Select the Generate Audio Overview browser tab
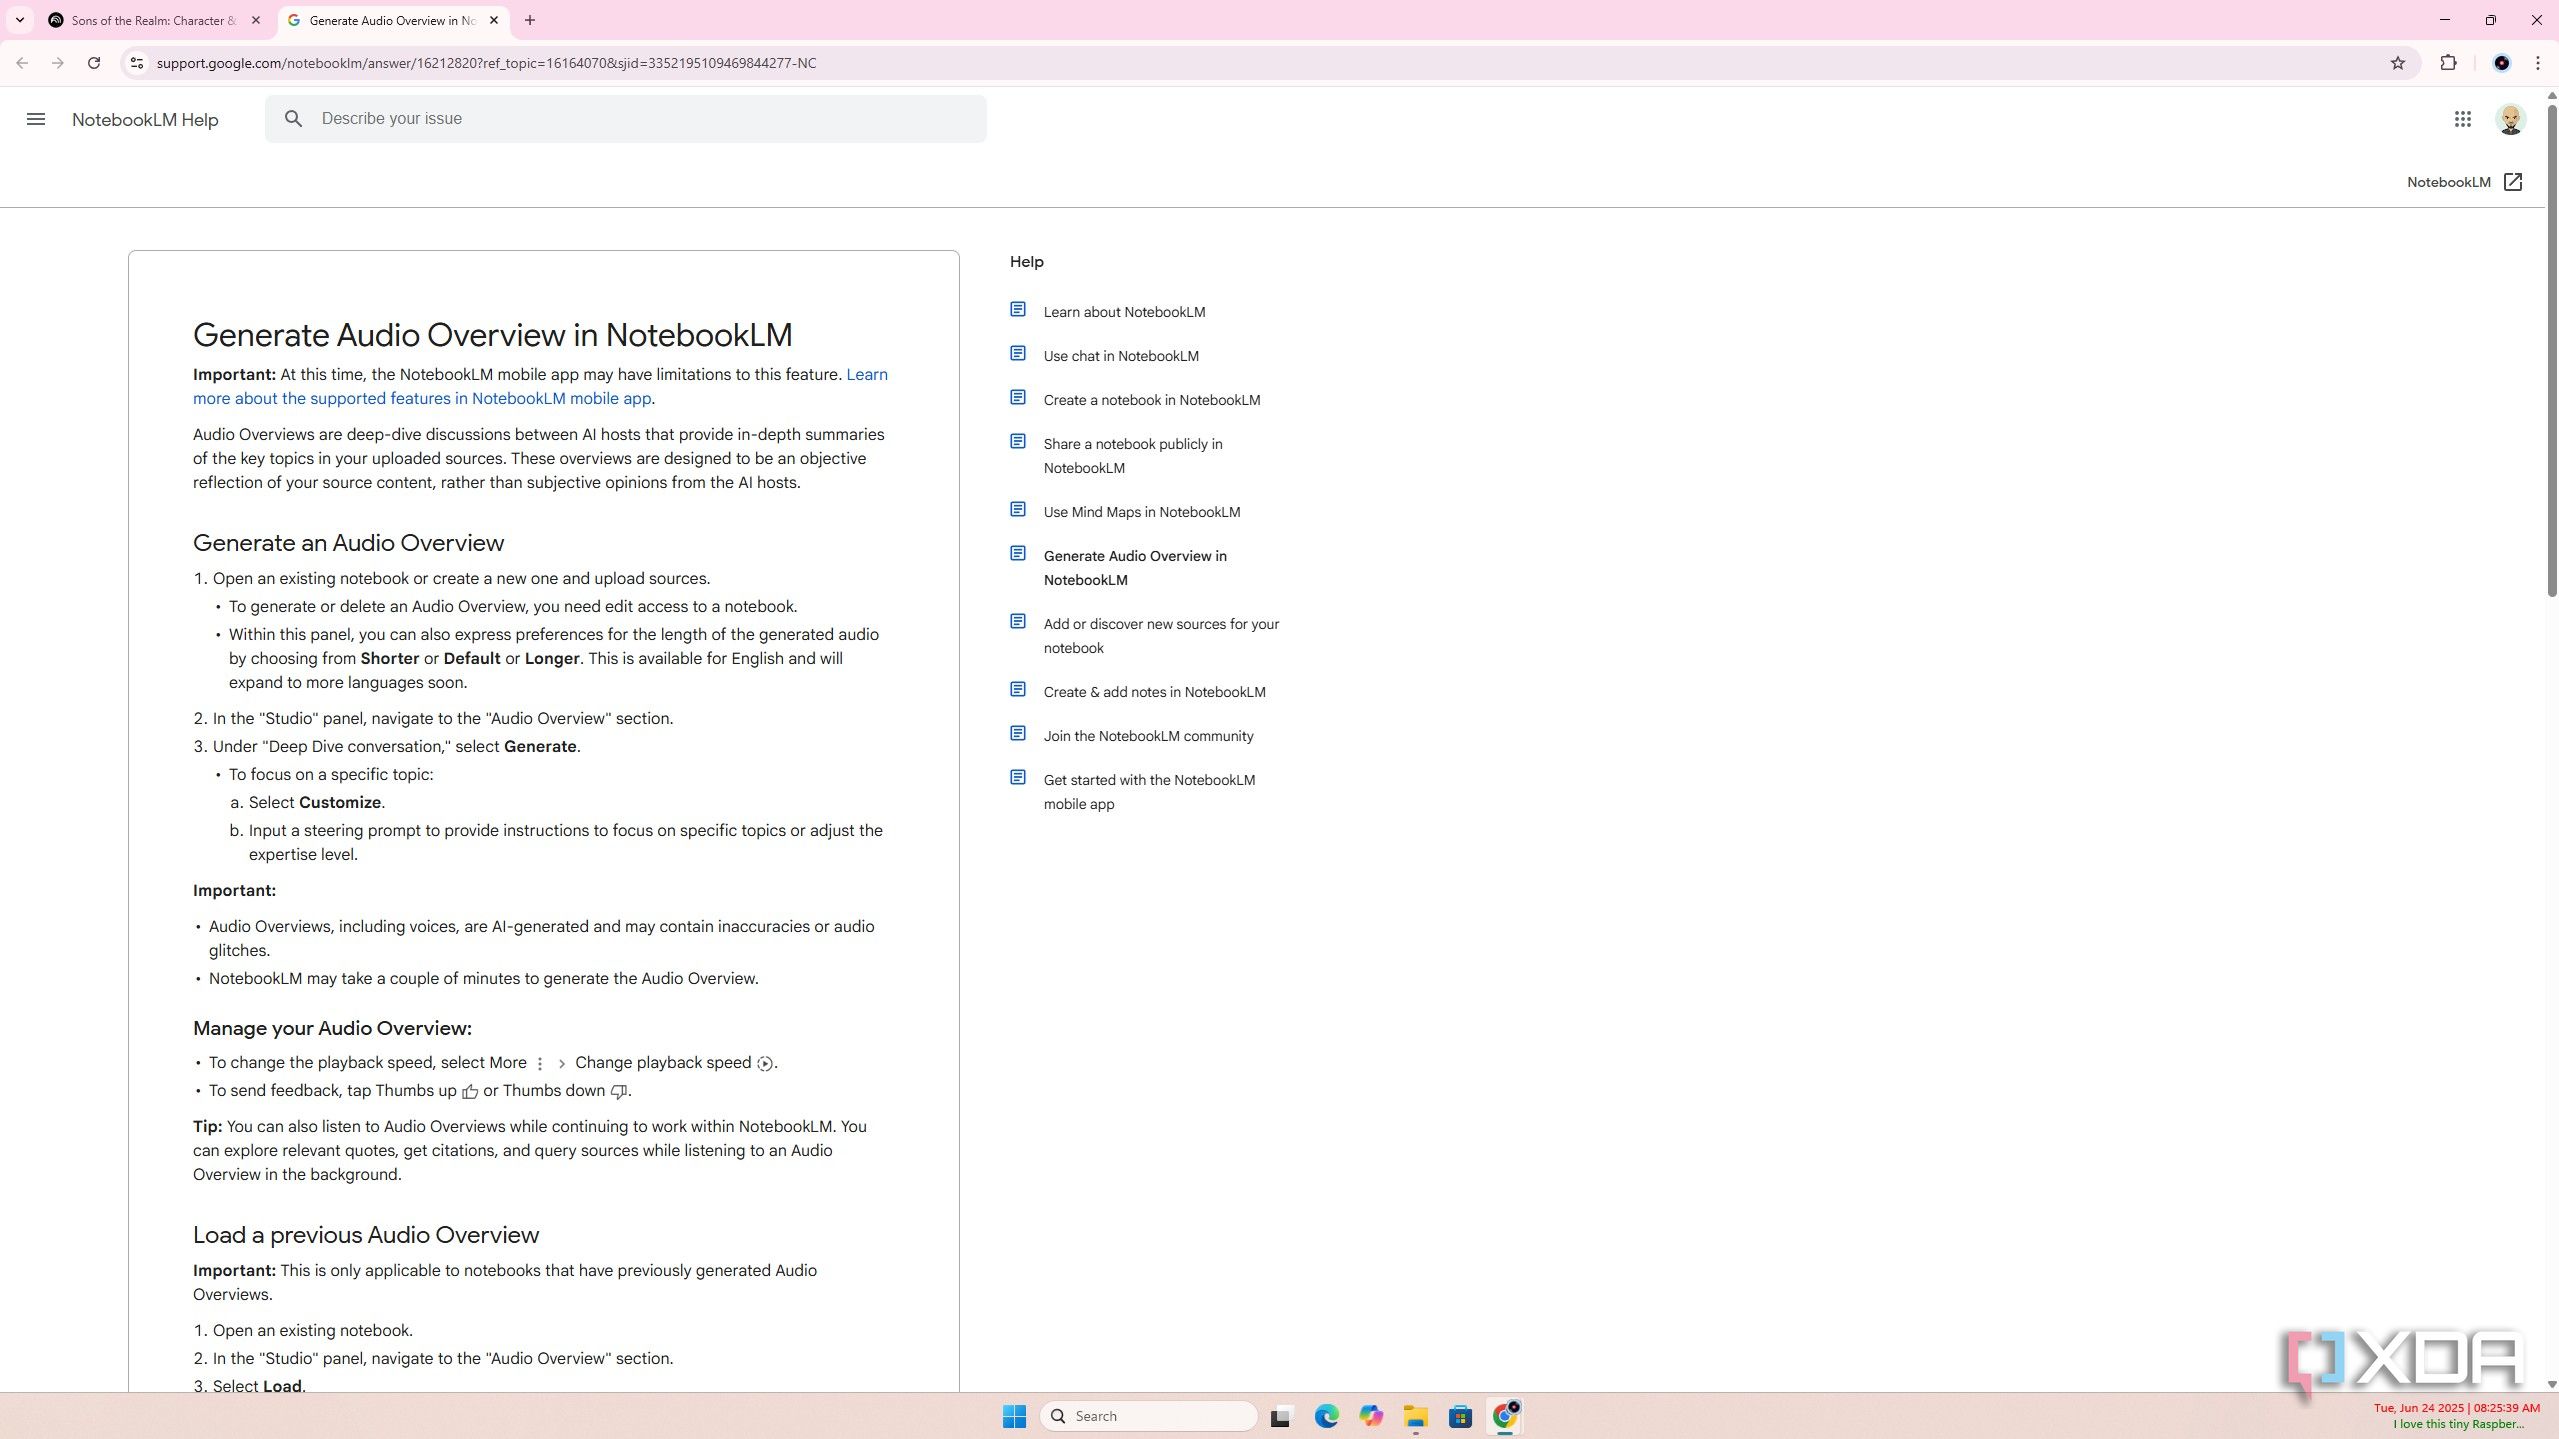2559x1439 pixels. (x=392, y=20)
